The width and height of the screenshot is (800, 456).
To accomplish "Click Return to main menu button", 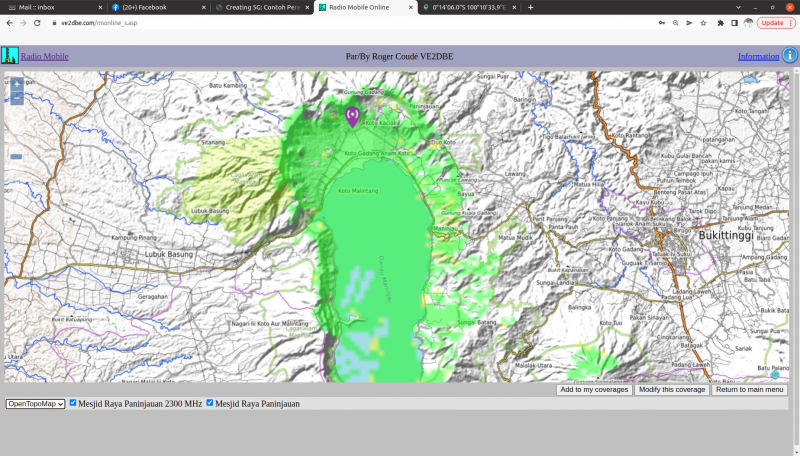I will click(x=750, y=390).
